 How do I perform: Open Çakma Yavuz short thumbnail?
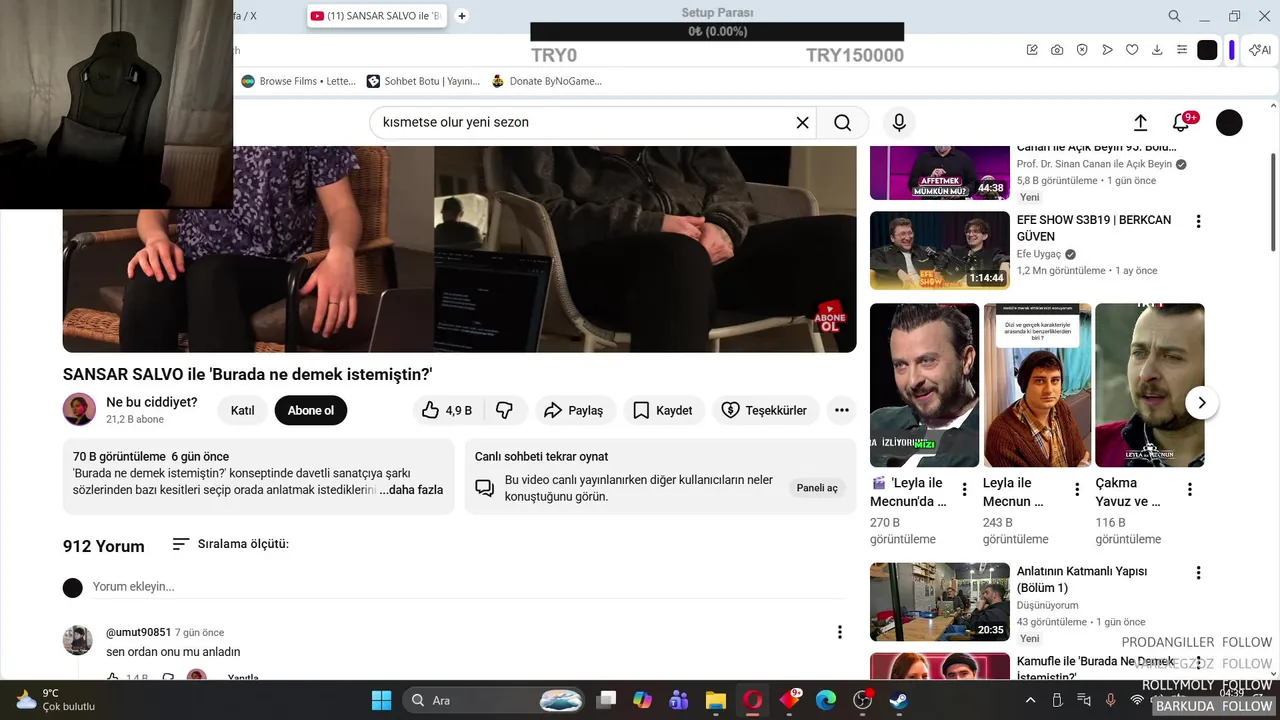click(x=1150, y=385)
